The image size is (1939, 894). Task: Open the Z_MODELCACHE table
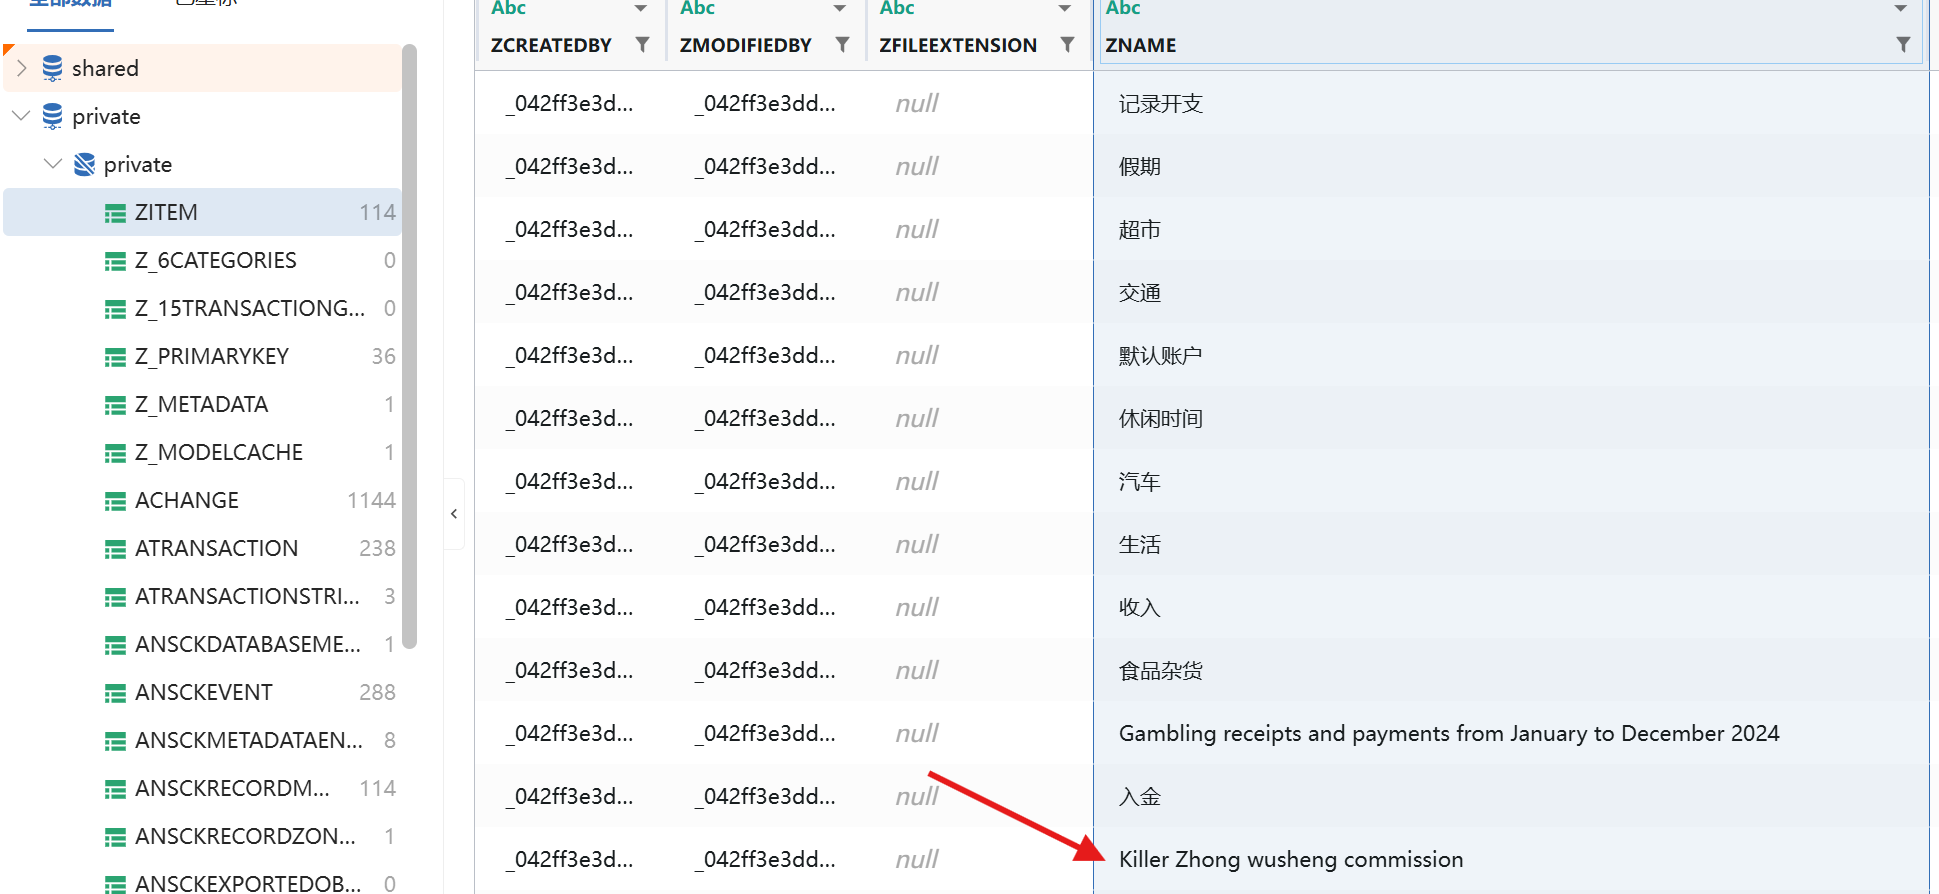203,452
